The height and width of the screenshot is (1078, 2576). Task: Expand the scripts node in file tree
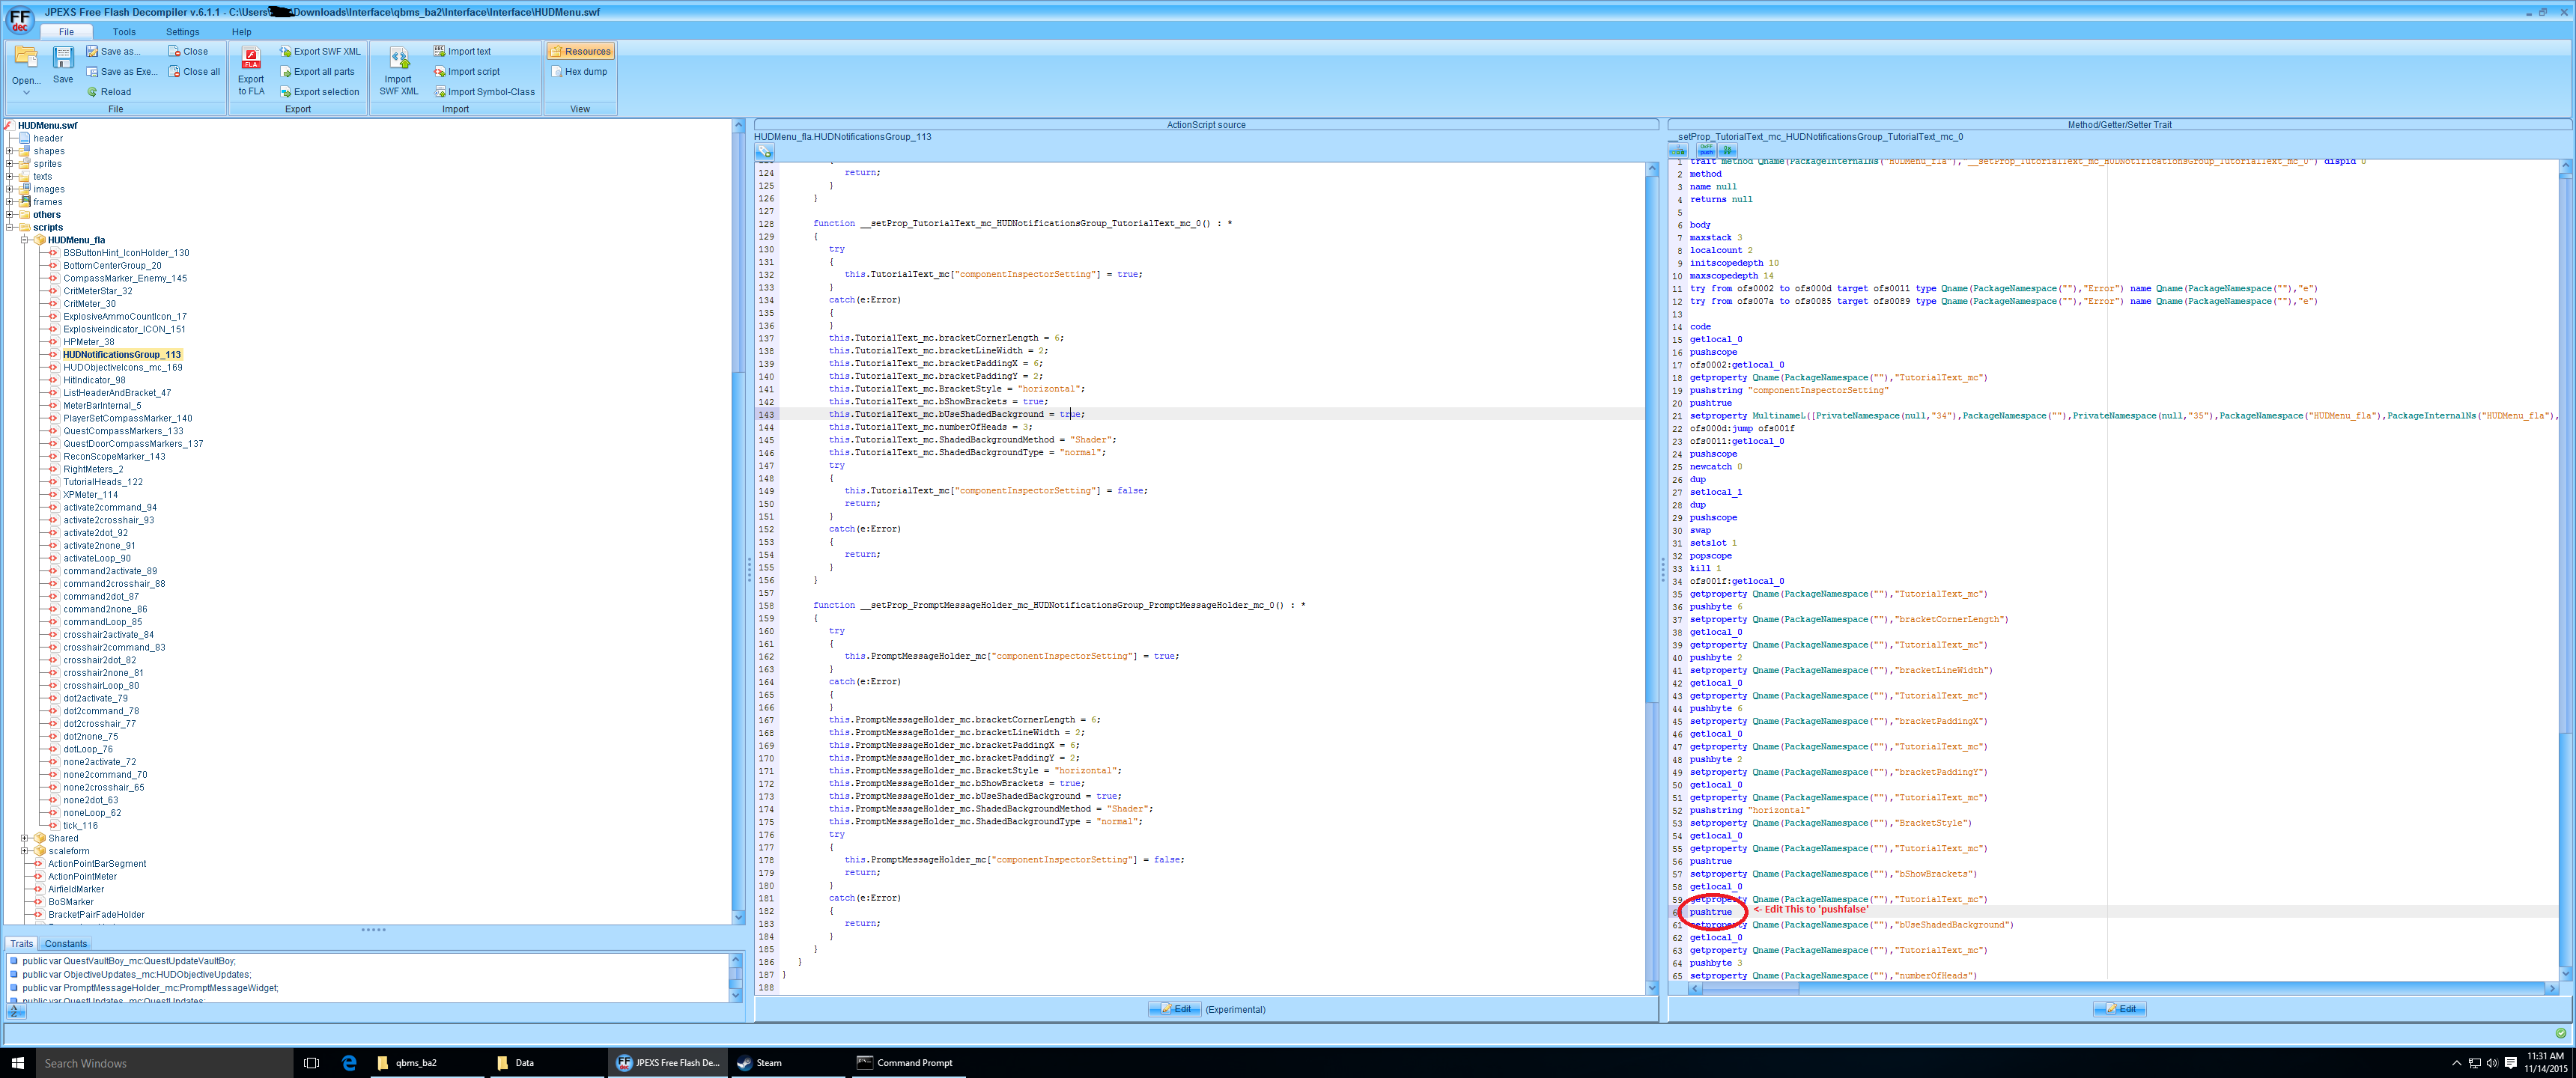[x=10, y=227]
